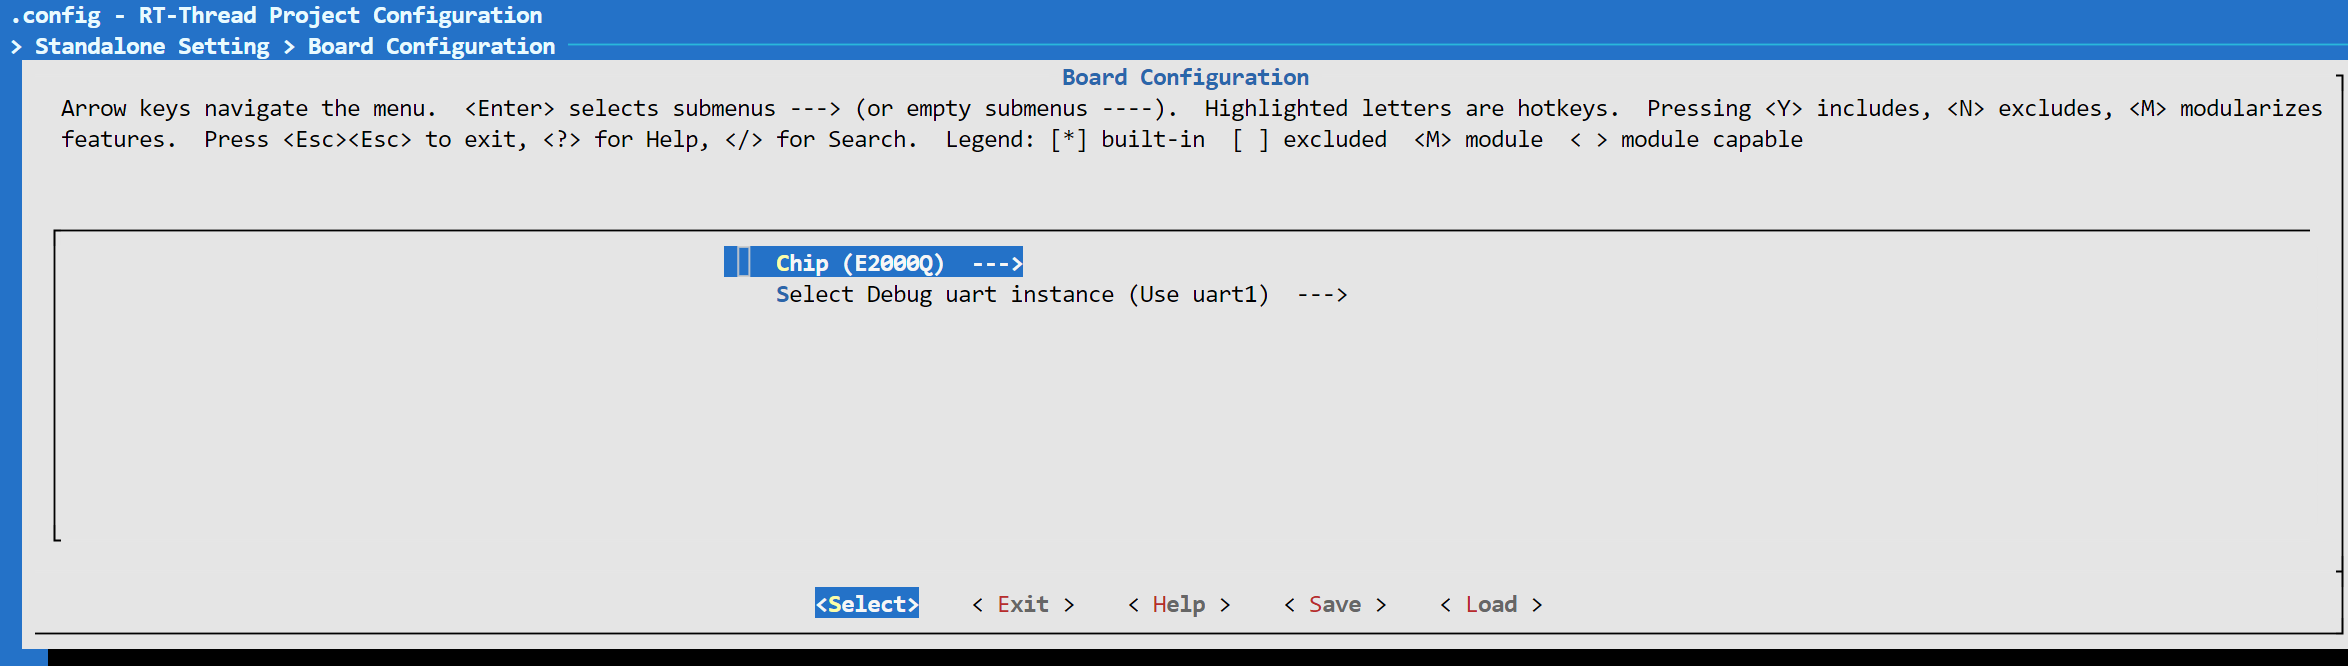2348x666 pixels.
Task: Click the arrow after Chip (E2000Q)
Action: point(997,263)
